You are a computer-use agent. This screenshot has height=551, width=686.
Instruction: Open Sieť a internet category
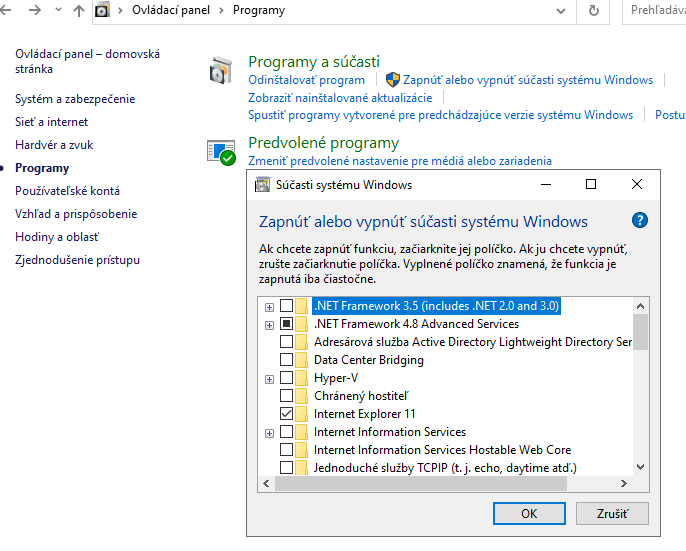[x=52, y=122]
